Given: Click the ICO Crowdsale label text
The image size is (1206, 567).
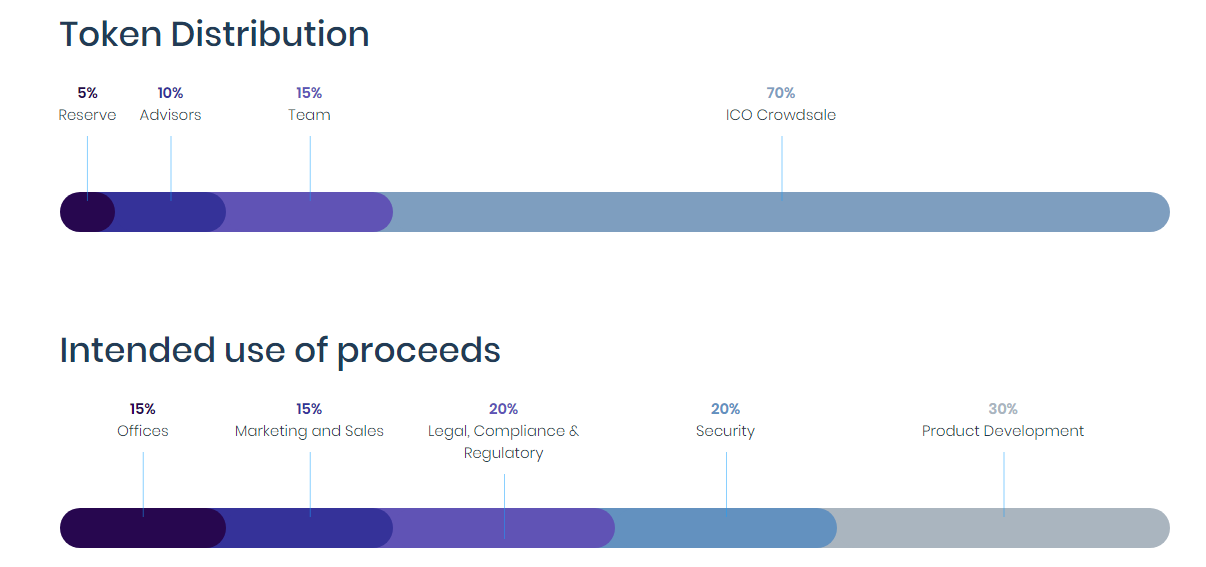Looking at the screenshot, I should (781, 115).
